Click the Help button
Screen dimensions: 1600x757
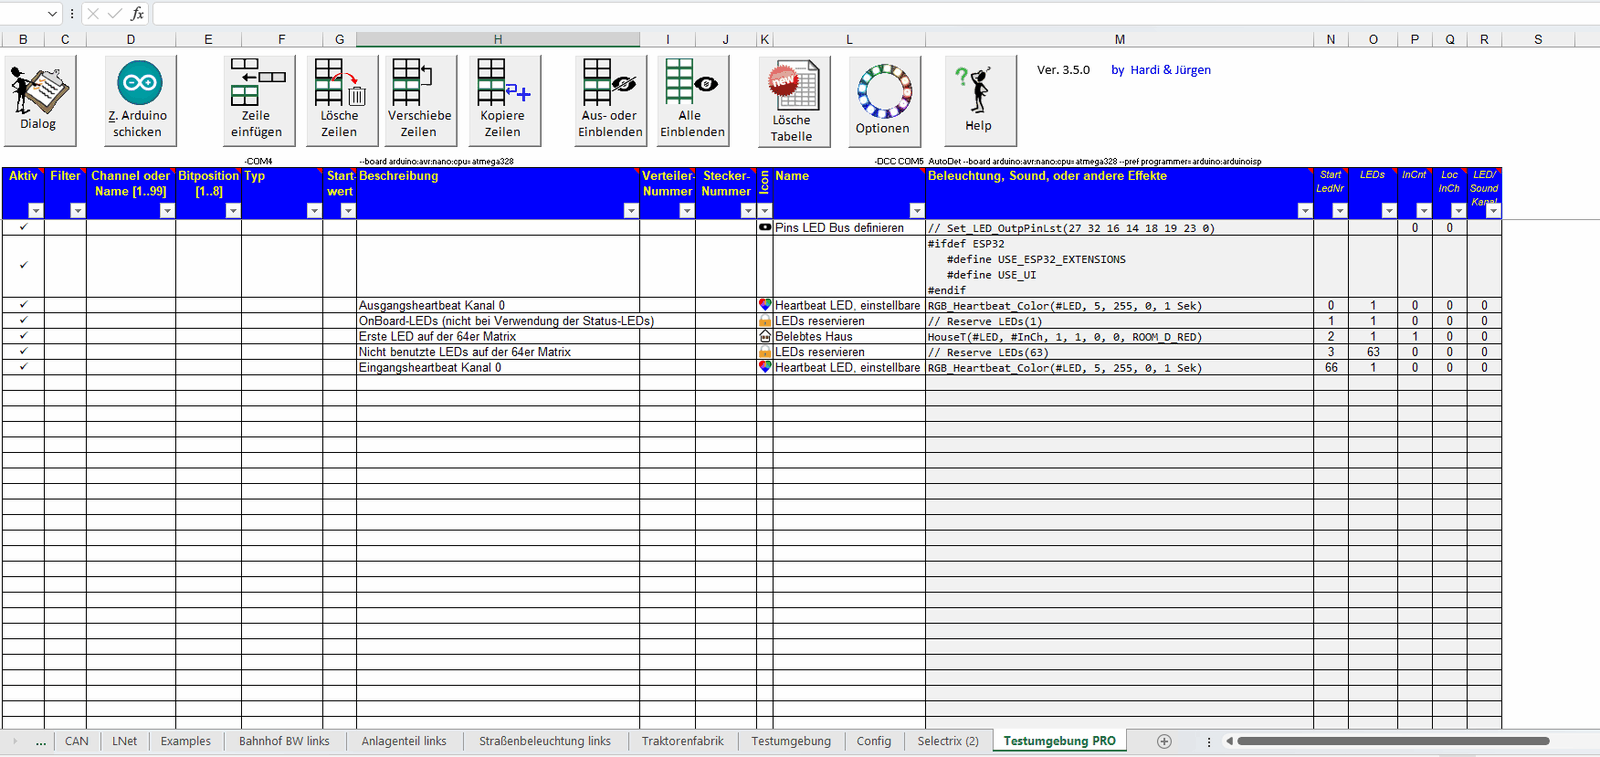[x=979, y=100]
